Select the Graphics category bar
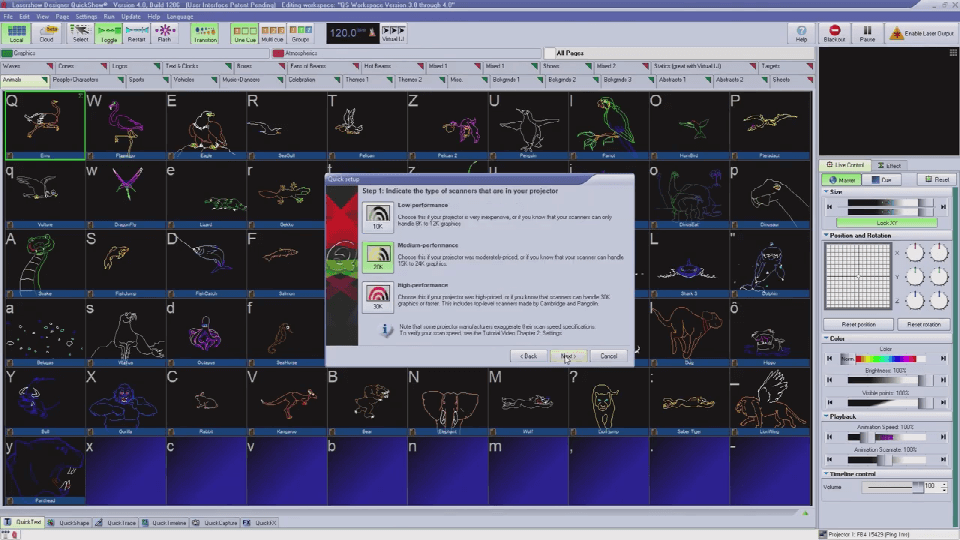Image resolution: width=960 pixels, height=540 pixels. (135, 53)
